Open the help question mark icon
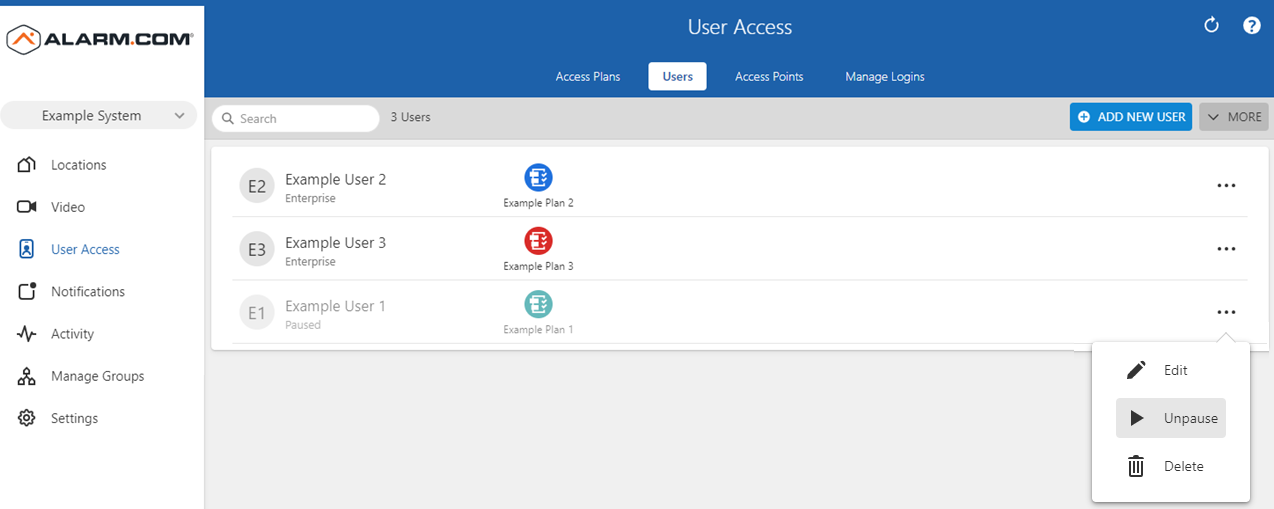The image size is (1274, 509). click(1251, 26)
